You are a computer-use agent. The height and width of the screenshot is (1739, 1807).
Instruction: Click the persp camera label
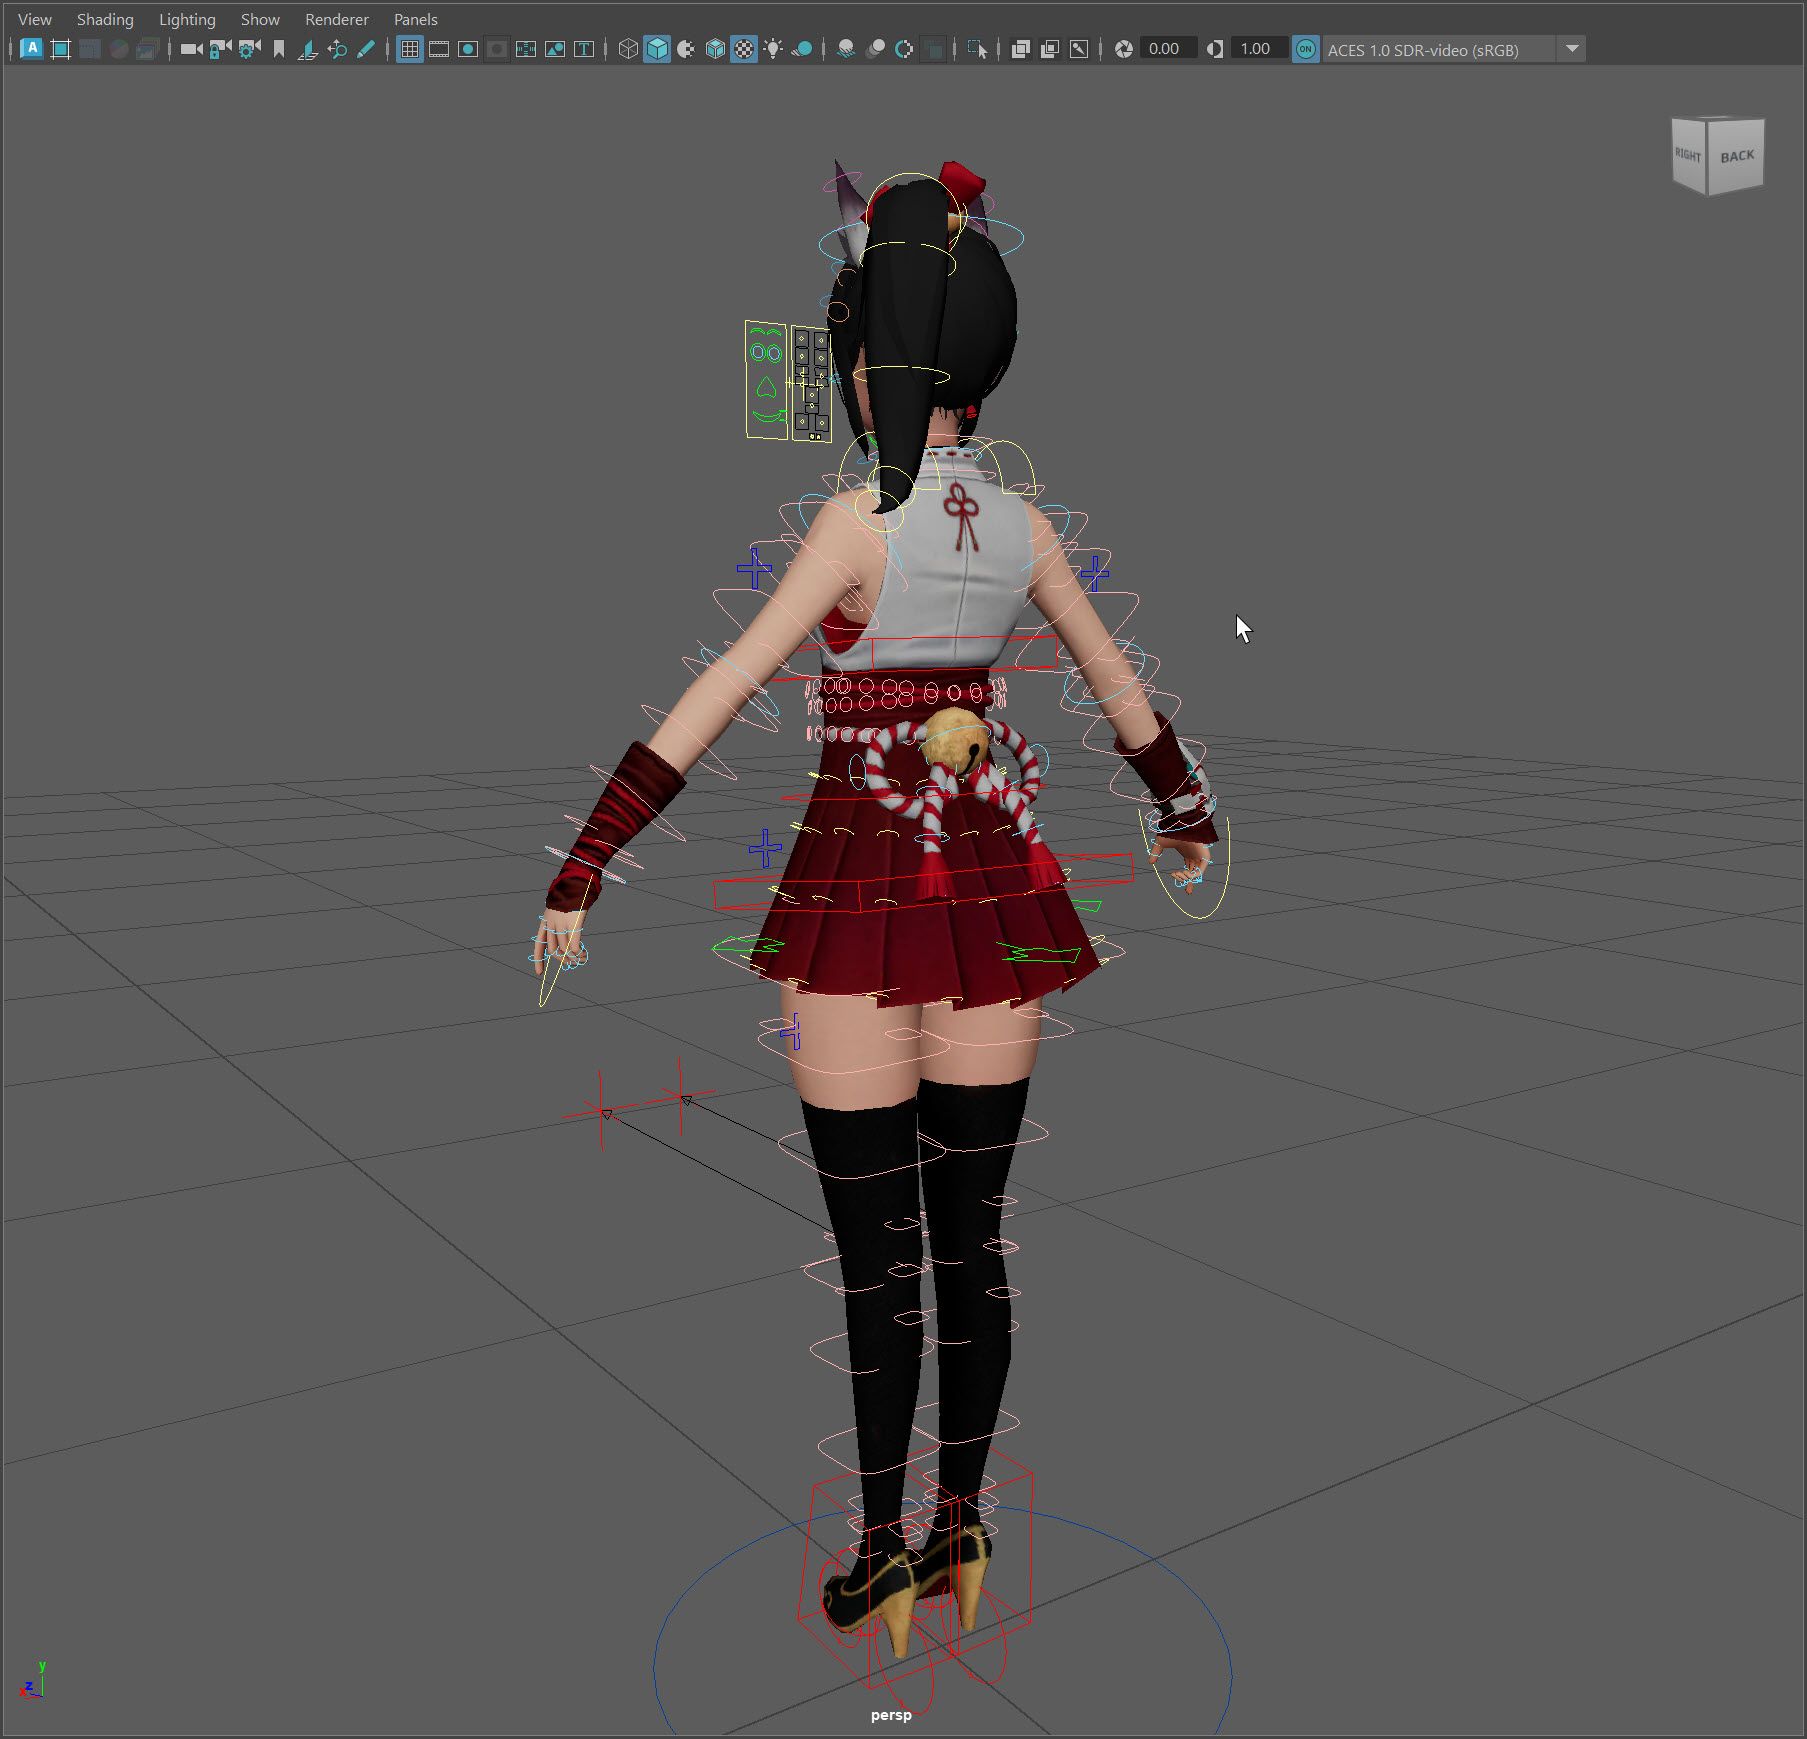pyautogui.click(x=891, y=1715)
